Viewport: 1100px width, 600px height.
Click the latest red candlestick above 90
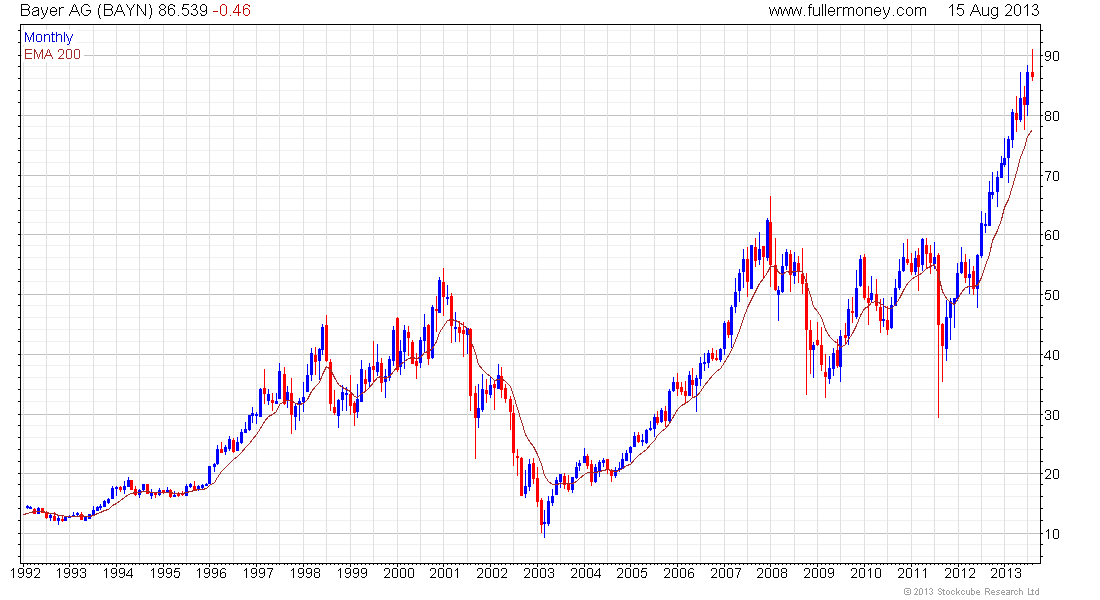(x=1032, y=67)
